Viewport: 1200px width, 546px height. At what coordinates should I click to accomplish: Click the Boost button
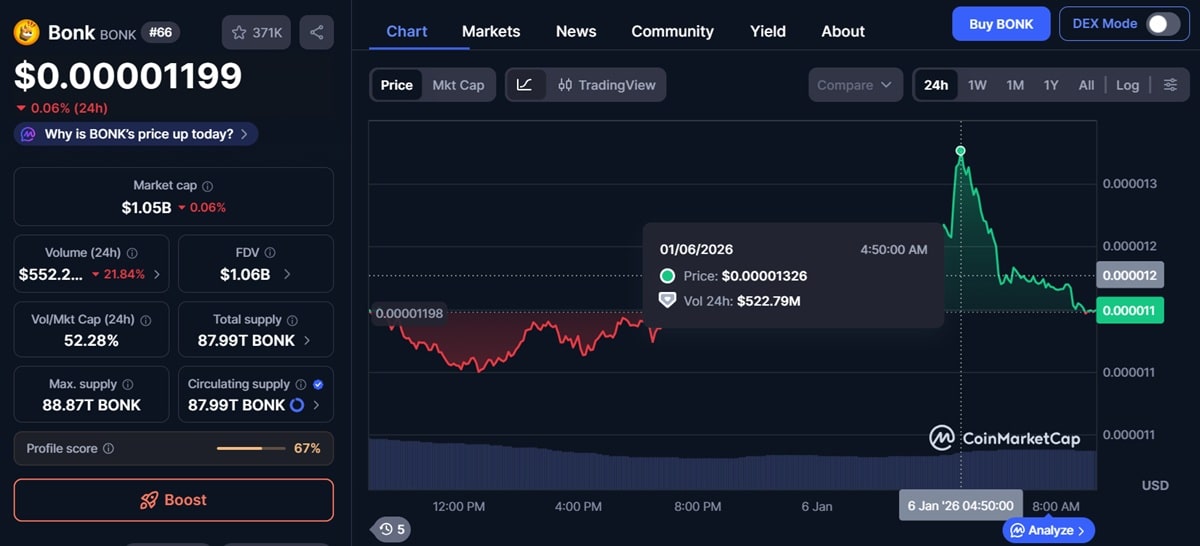coord(173,500)
